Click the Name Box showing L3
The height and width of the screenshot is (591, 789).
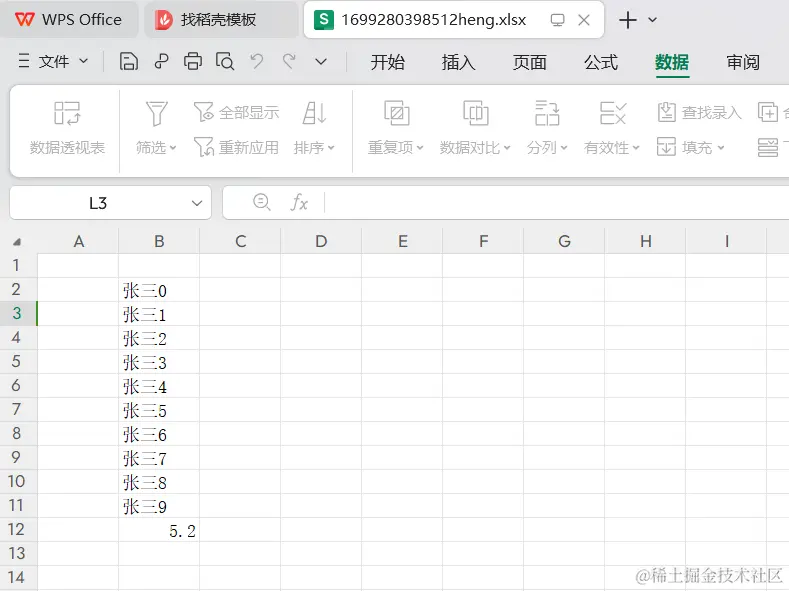tap(98, 203)
